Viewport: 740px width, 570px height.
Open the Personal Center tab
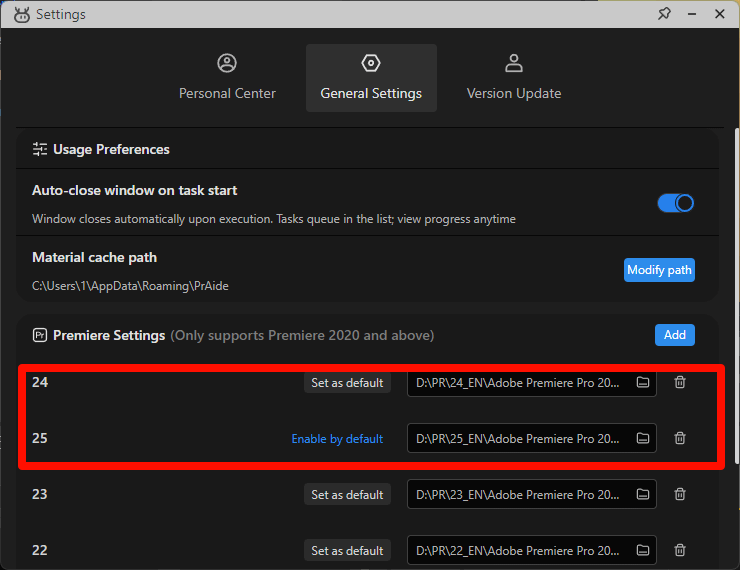[x=227, y=78]
